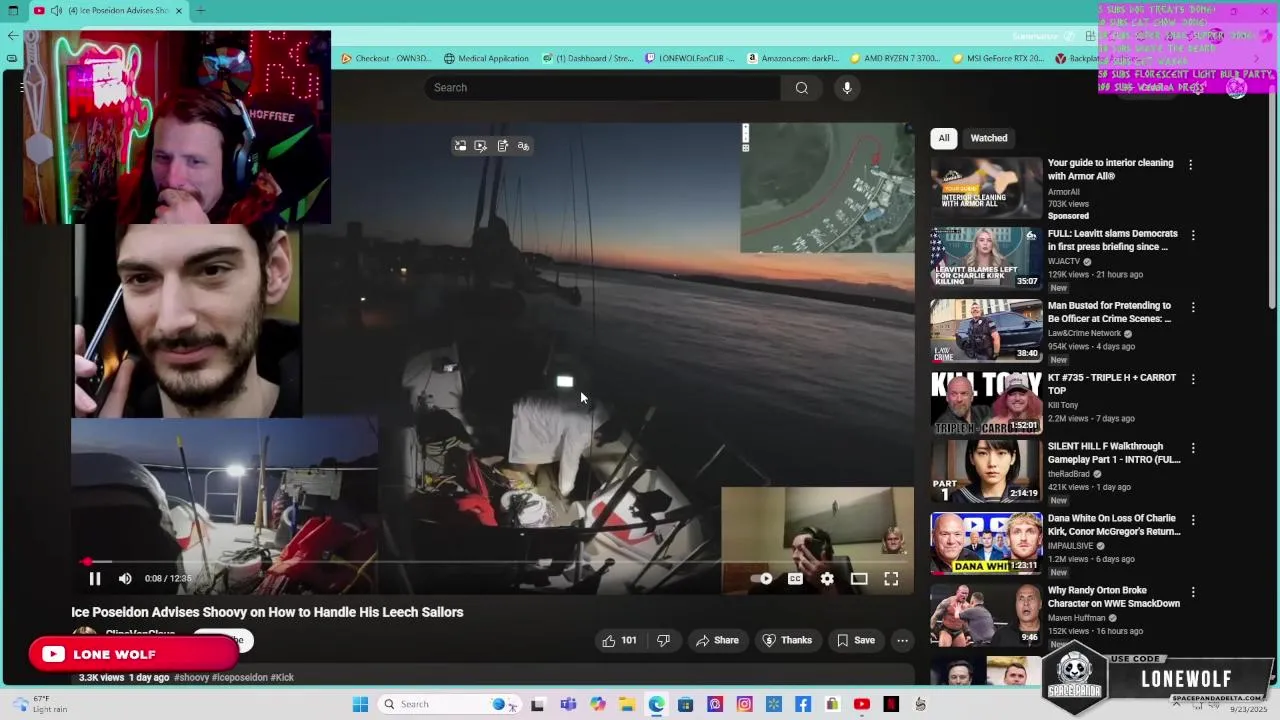This screenshot has height=720, width=1280.
Task: Click the Windows taskbar search box
Action: click(x=448, y=704)
